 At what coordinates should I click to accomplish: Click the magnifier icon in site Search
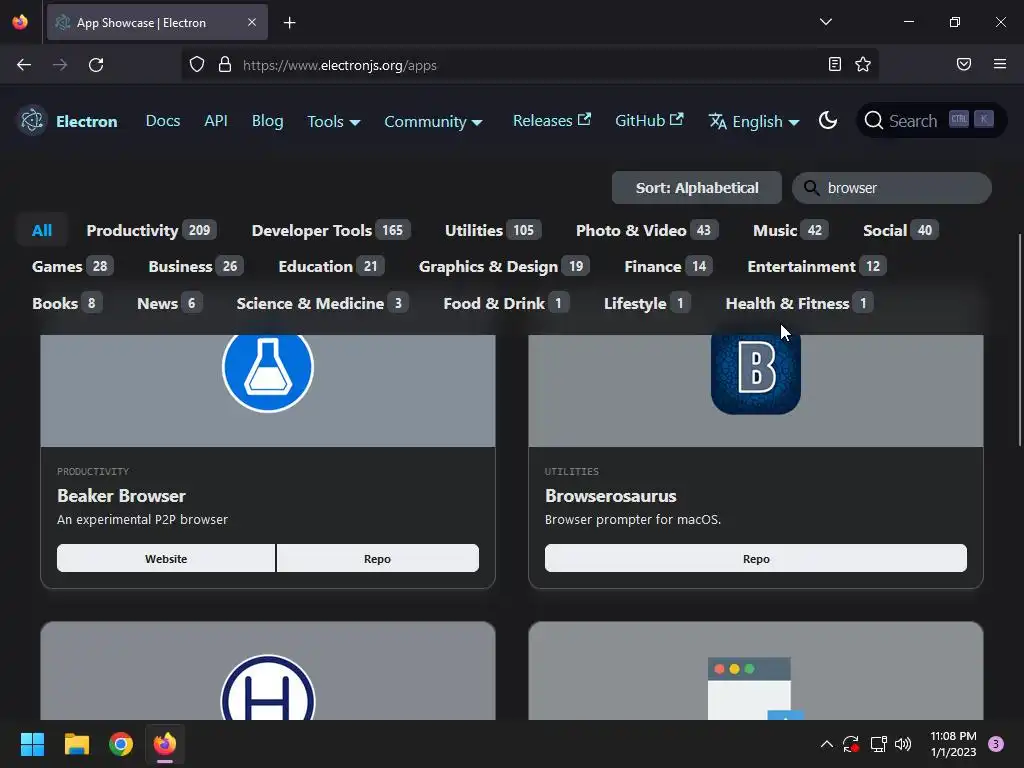[x=873, y=121]
